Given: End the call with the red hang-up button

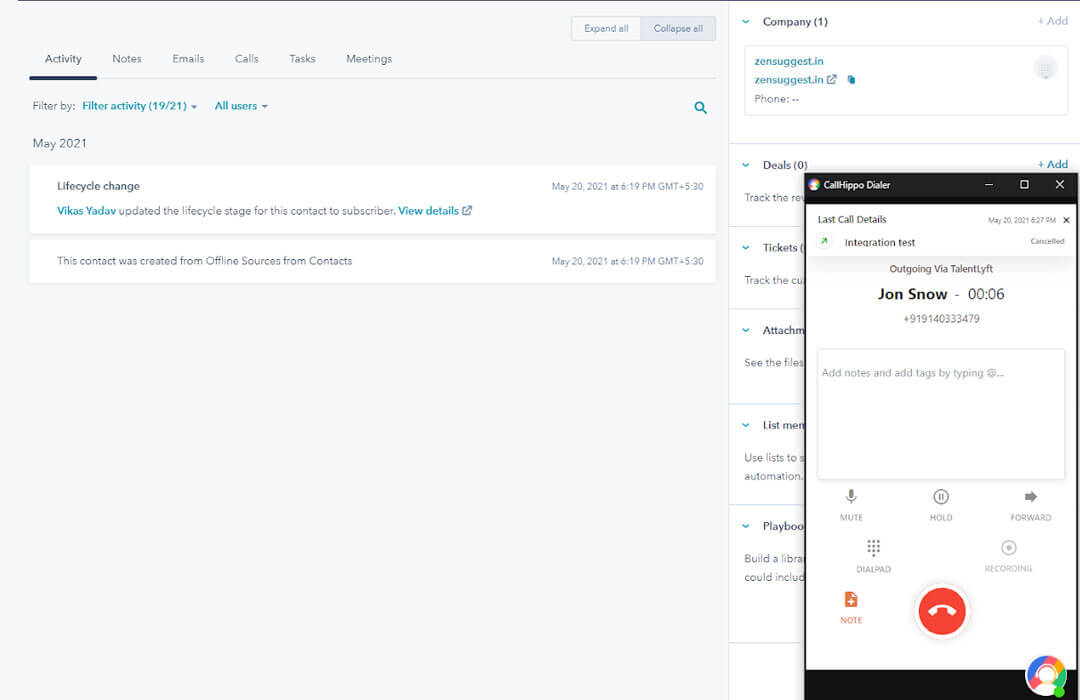Looking at the screenshot, I should pos(942,611).
